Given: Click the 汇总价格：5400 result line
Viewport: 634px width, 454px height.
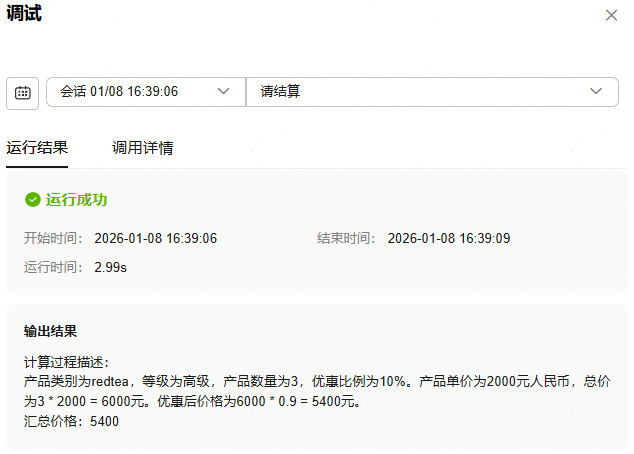Looking at the screenshot, I should pyautogui.click(x=71, y=422).
